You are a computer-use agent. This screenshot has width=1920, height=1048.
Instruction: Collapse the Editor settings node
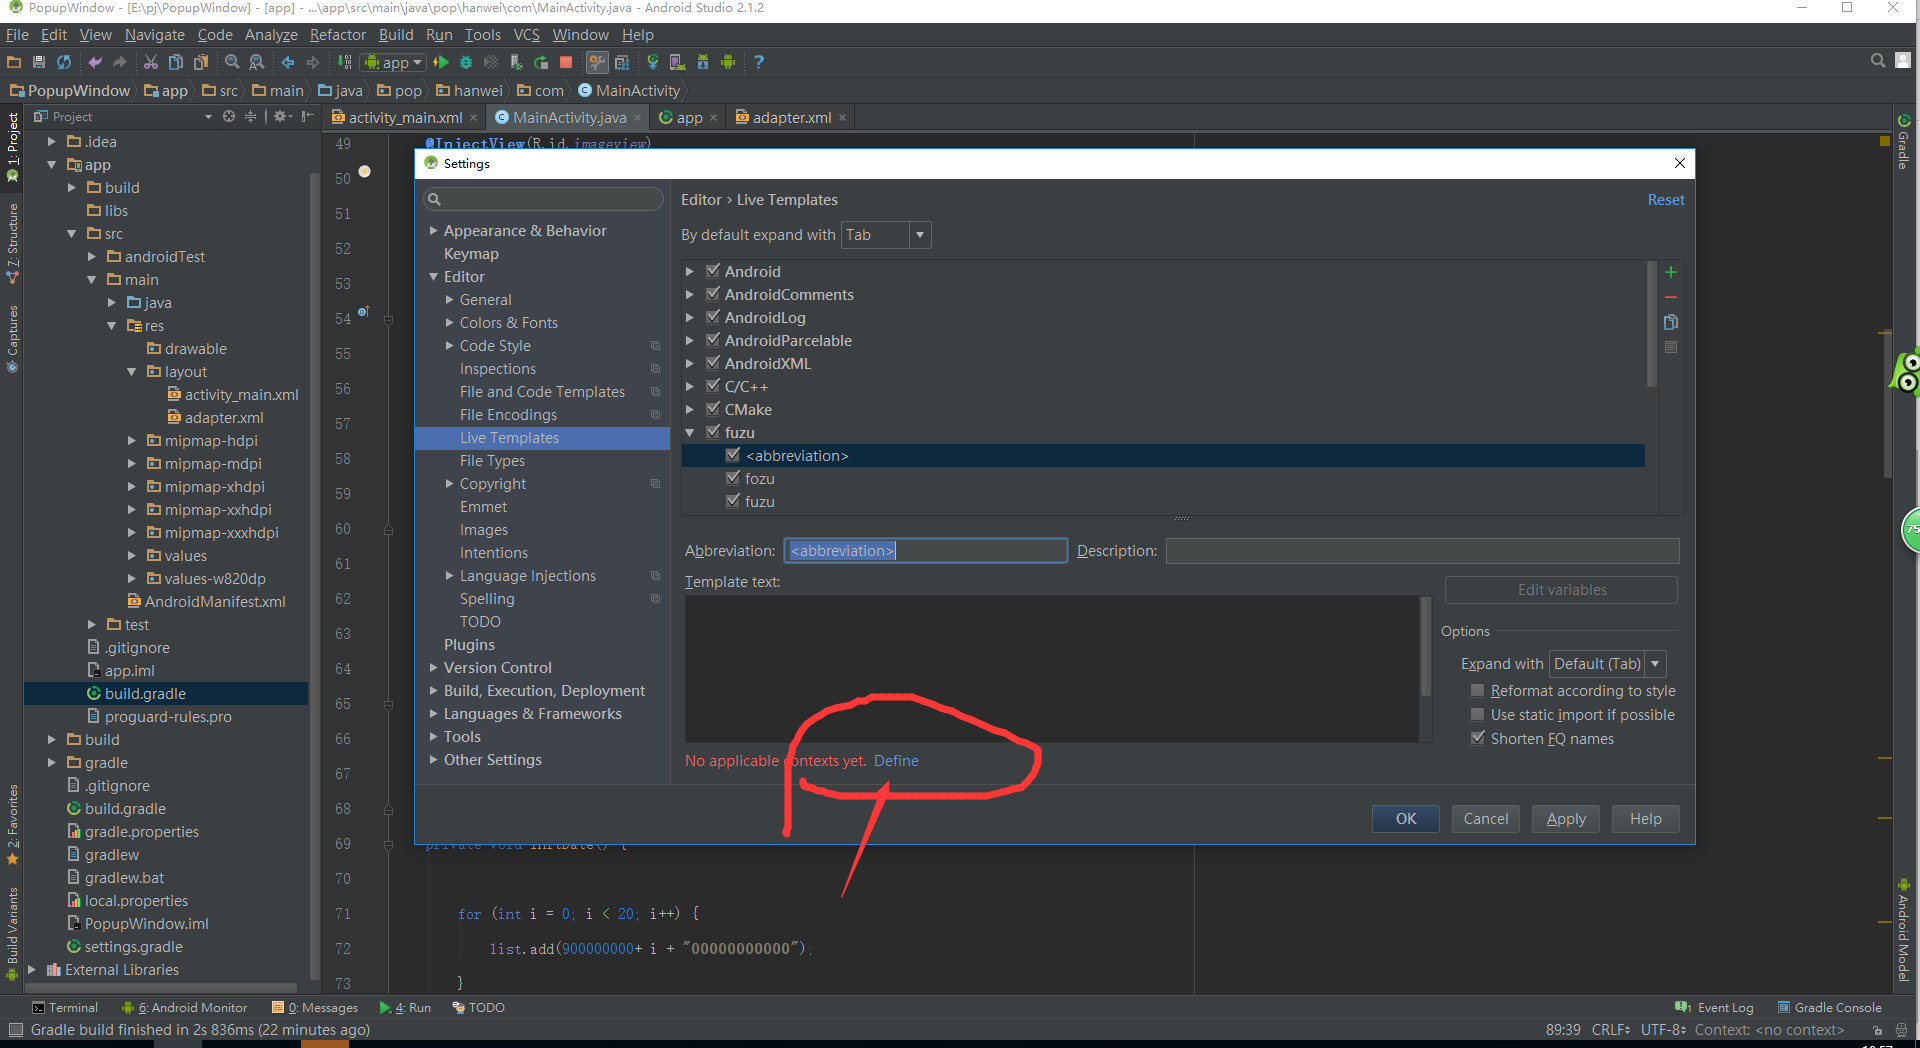(x=433, y=277)
